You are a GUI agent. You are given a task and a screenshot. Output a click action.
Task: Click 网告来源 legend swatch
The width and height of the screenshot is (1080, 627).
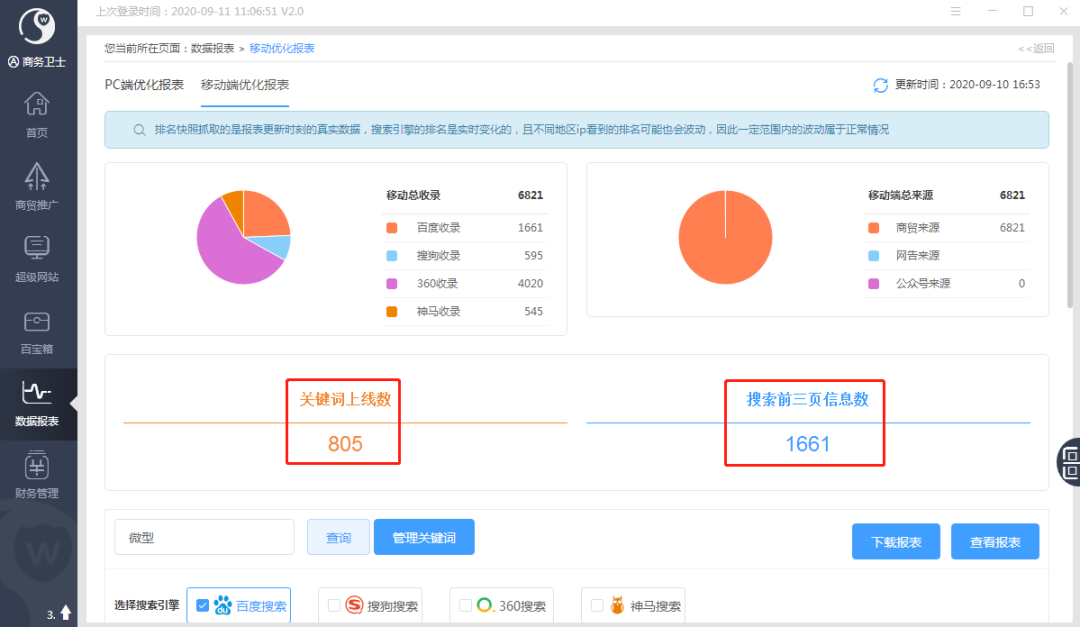873,256
